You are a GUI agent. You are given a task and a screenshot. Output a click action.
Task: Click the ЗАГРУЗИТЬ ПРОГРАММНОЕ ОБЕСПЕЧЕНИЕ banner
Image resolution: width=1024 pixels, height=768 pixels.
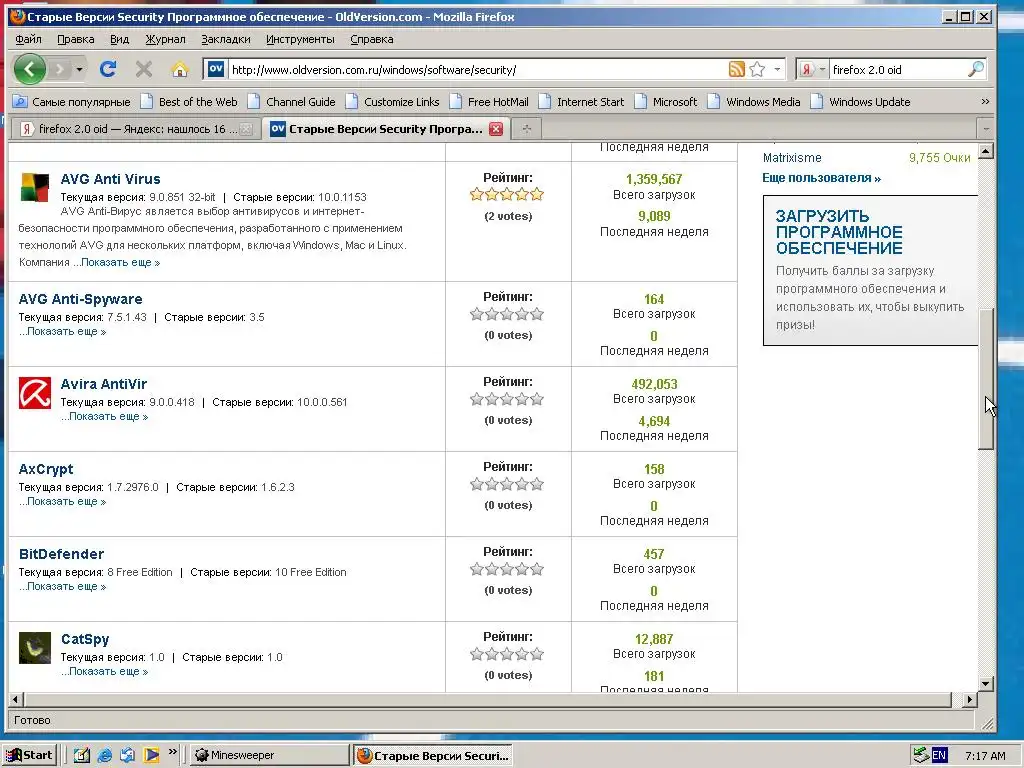coord(871,270)
